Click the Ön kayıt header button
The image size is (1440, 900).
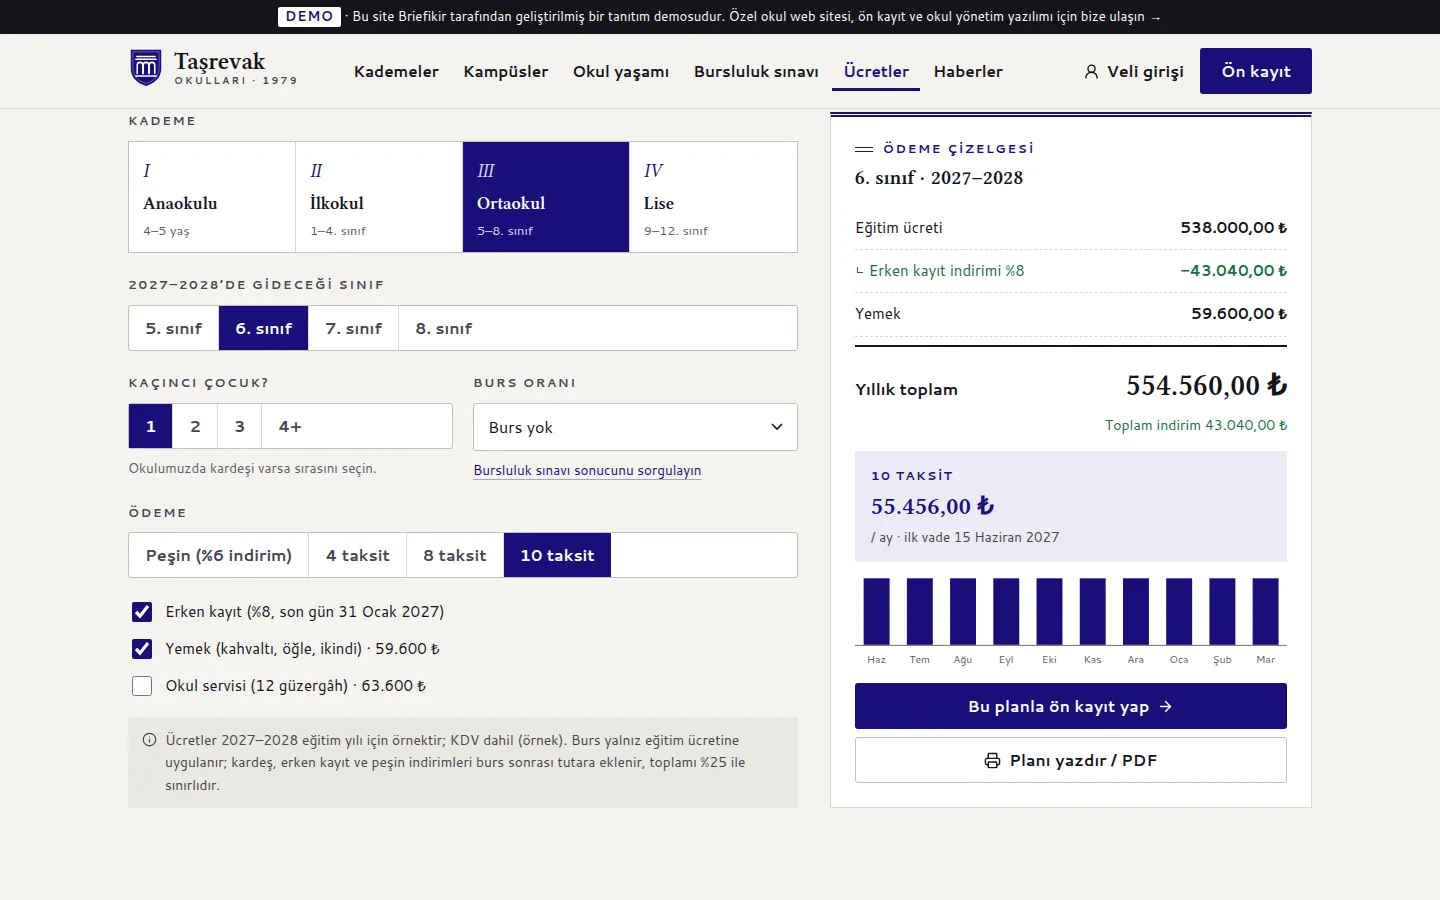click(1256, 71)
